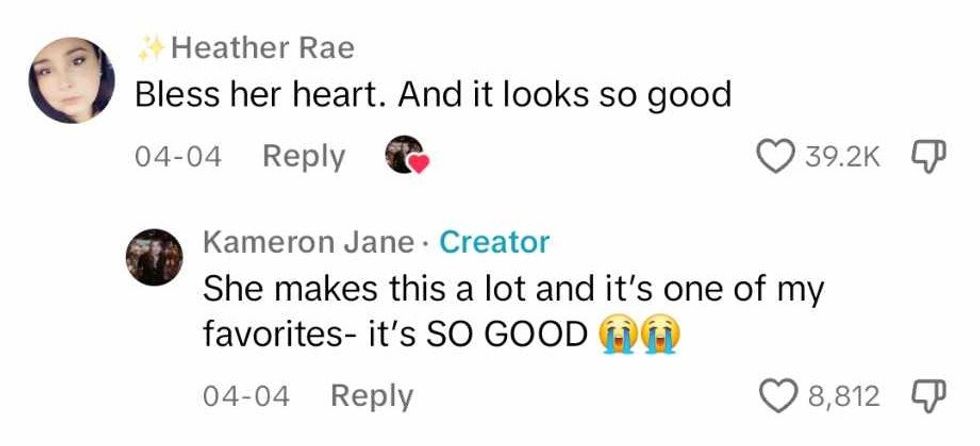Like Kameron Jane's reply with the heart icon
Screen dimensions: 980x446
(777, 397)
